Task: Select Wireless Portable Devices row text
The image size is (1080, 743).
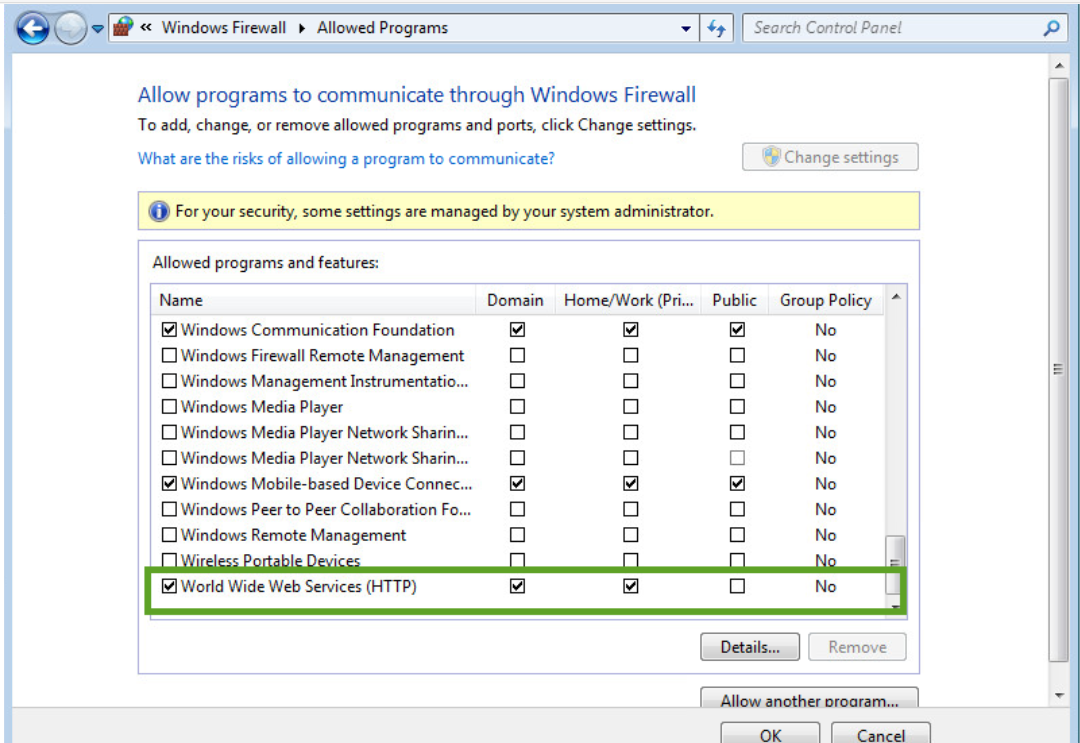Action: [x=271, y=561]
